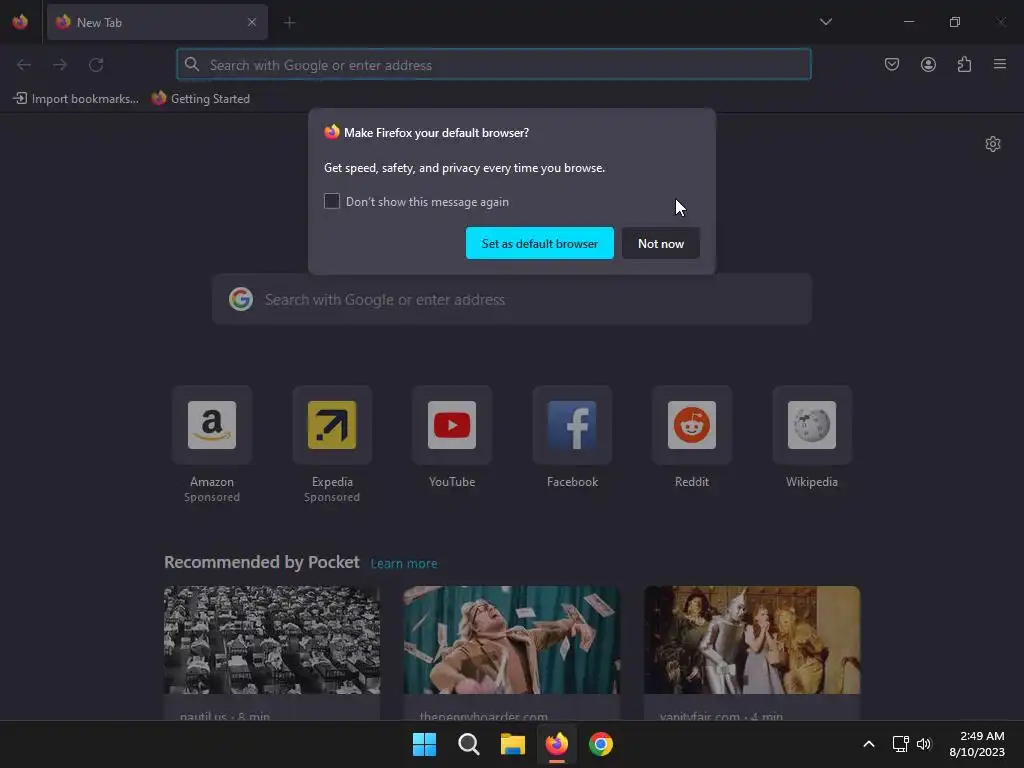
Task: Check Don't show this message again
Action: point(332,201)
